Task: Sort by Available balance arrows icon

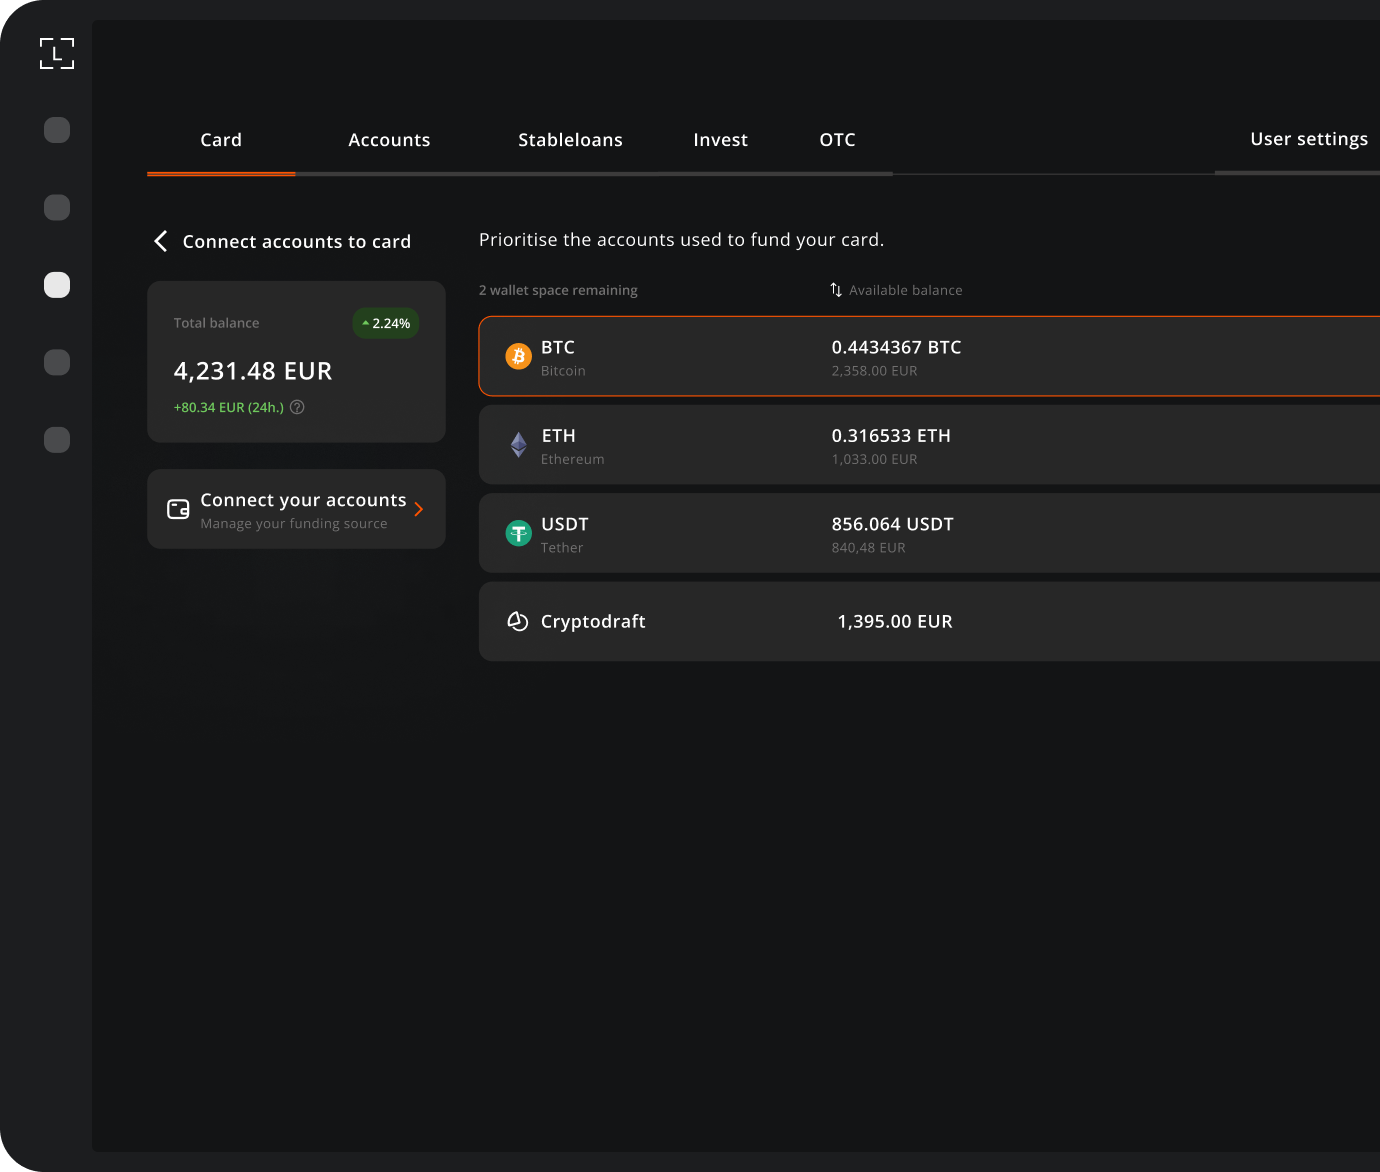Action: 836,290
